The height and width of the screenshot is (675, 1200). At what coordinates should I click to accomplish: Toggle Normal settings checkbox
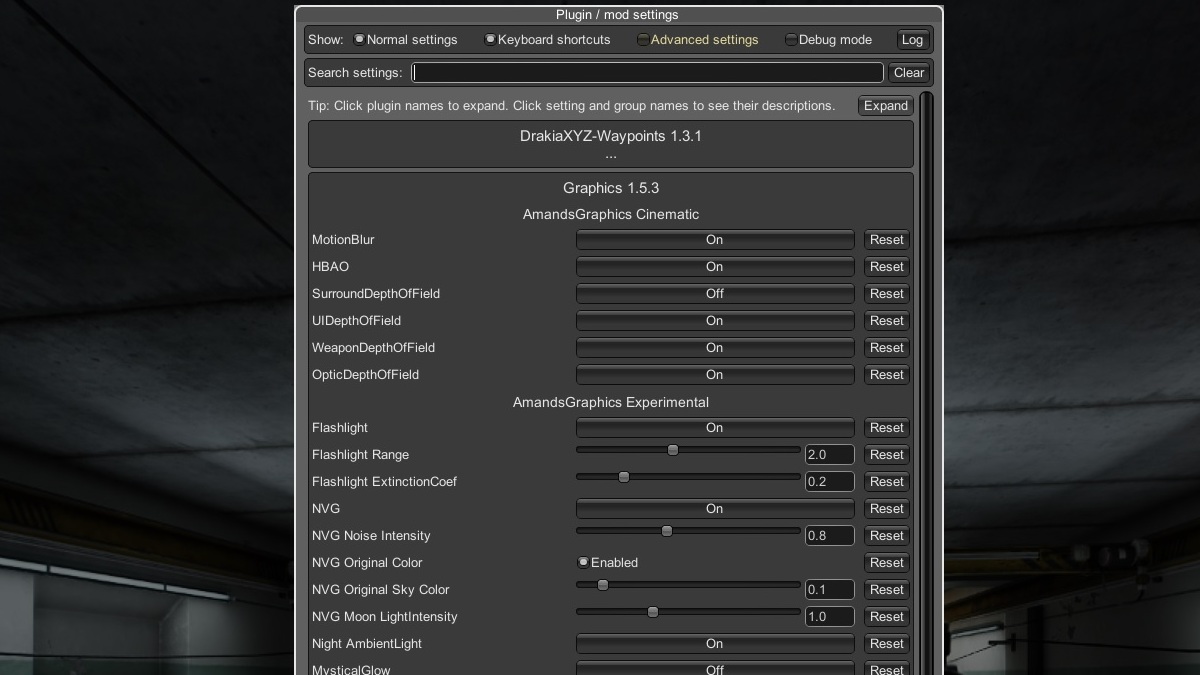click(359, 40)
